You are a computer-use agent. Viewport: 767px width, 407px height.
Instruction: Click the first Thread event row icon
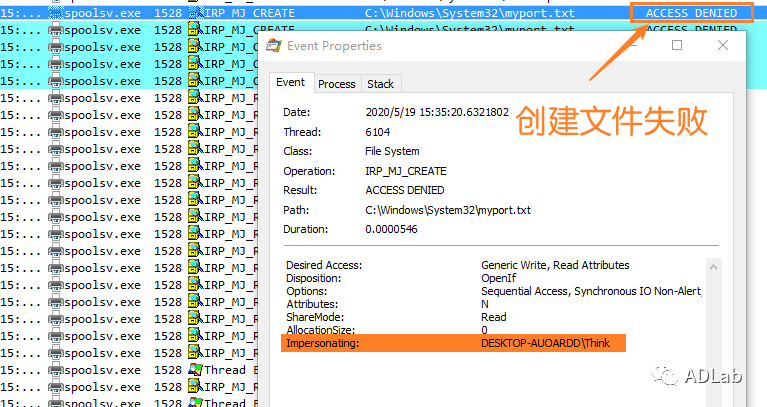195,370
